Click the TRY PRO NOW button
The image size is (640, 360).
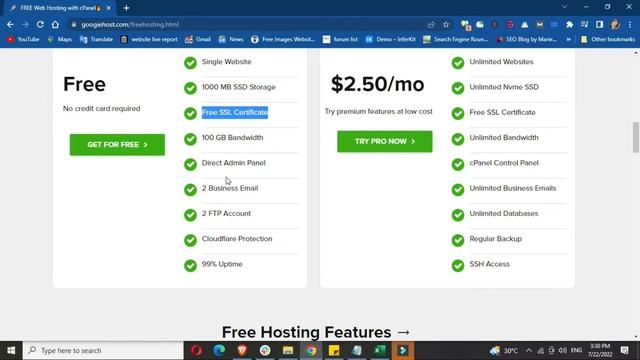pyautogui.click(x=384, y=141)
